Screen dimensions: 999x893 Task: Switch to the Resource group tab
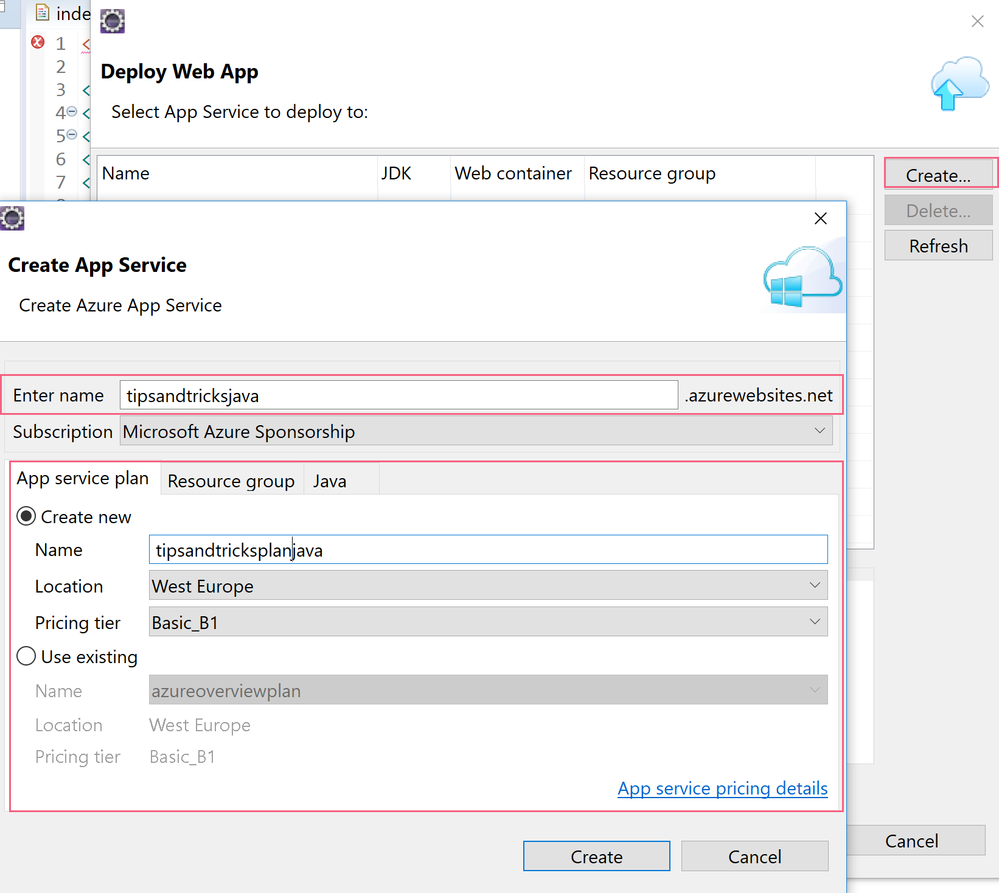(x=231, y=481)
